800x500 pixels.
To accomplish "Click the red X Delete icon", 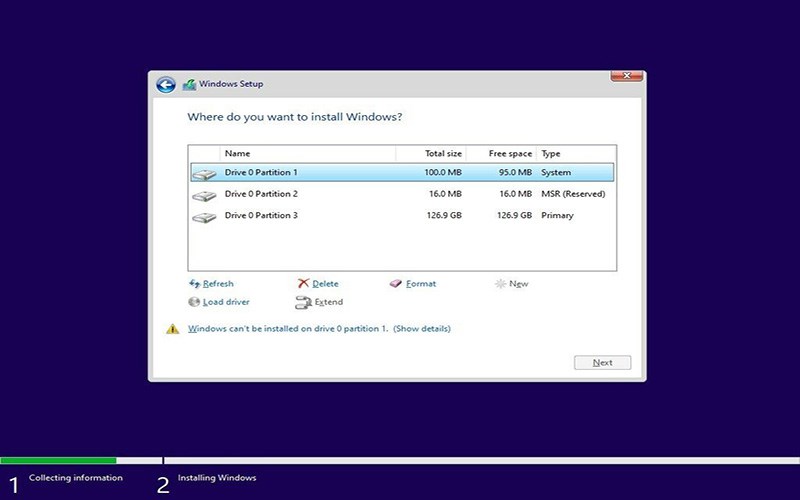I will coord(304,283).
